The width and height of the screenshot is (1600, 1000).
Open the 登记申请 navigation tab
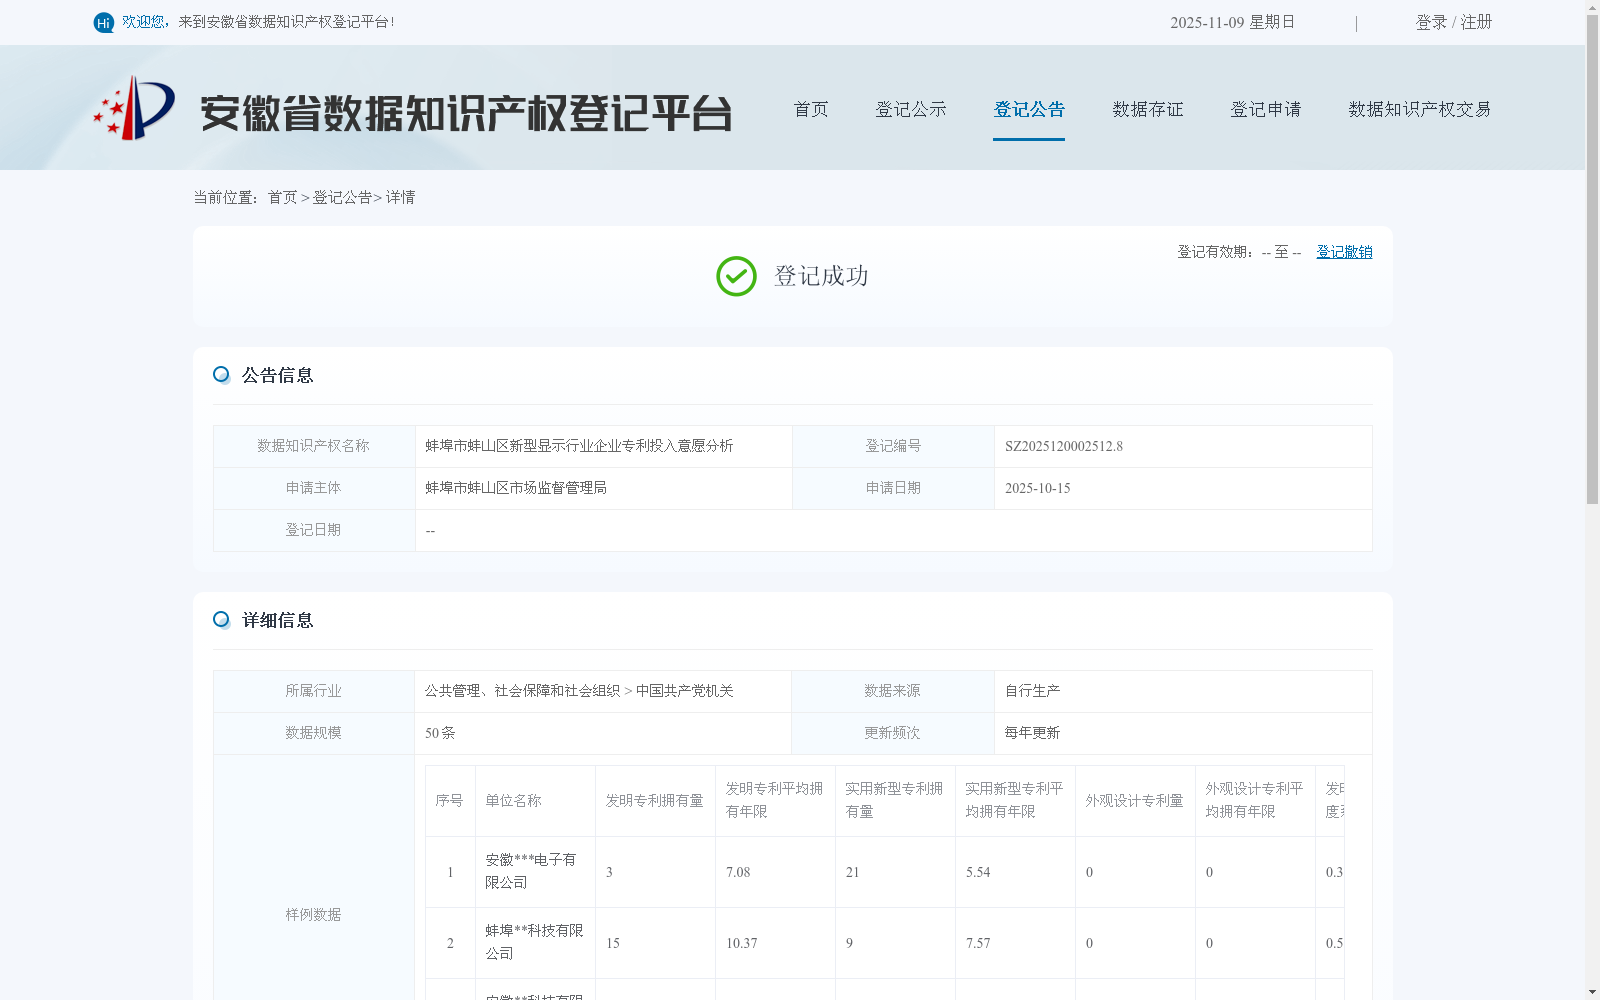pos(1266,109)
